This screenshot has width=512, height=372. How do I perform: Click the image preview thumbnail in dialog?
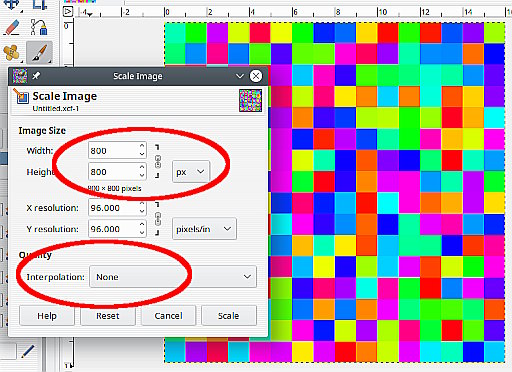250,100
